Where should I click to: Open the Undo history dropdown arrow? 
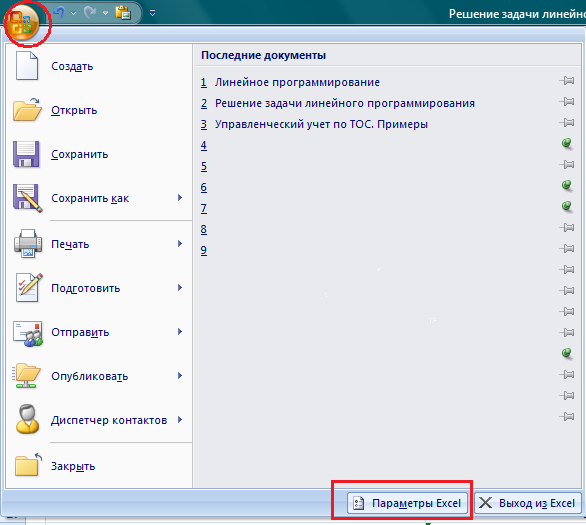74,13
